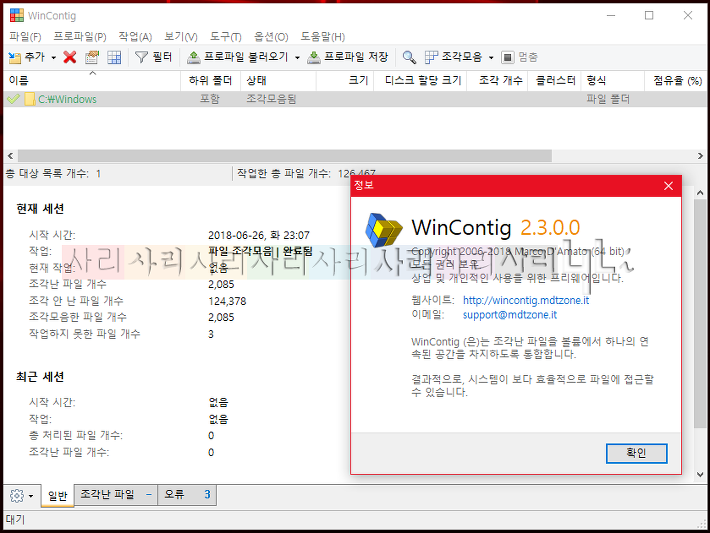Click 프로파일 저장 (Save profile) button

(x=347, y=57)
